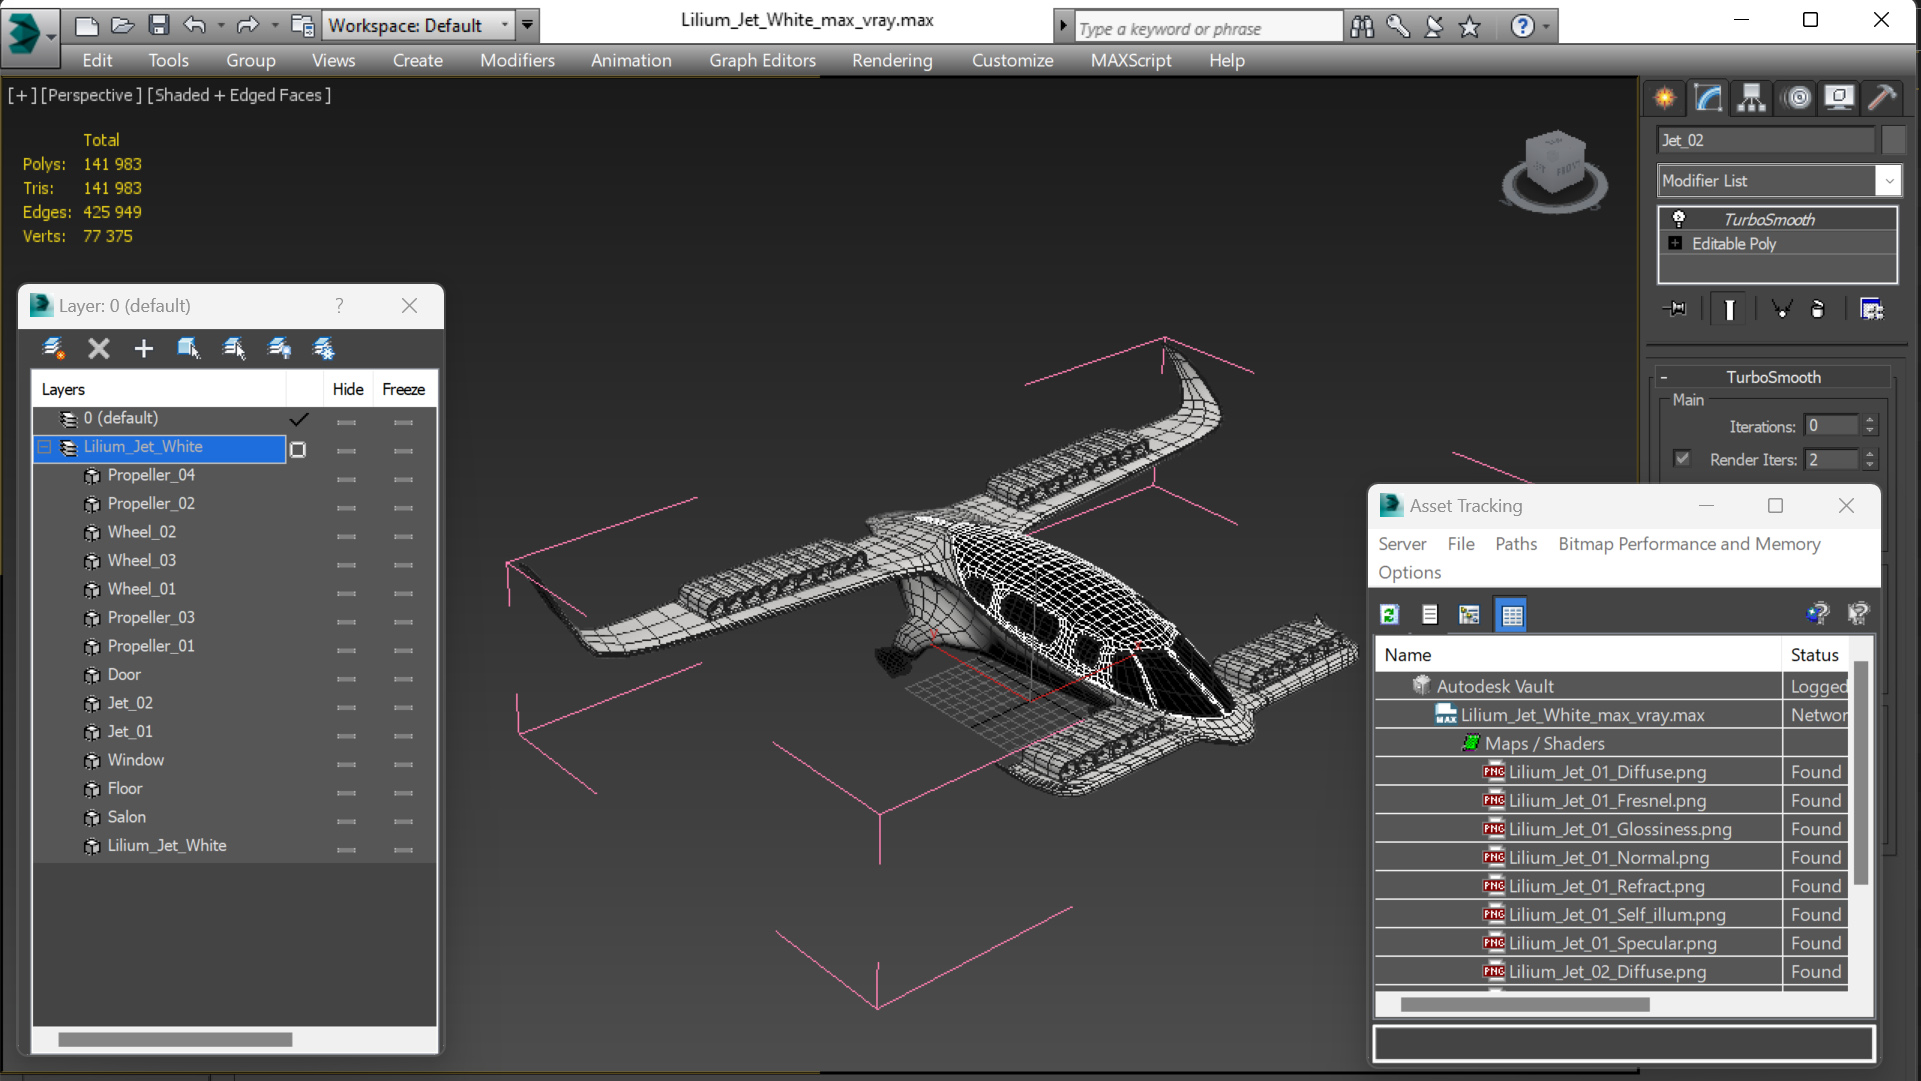This screenshot has height=1081, width=1921.
Task: Open the Graph Editors menu
Action: coord(762,60)
